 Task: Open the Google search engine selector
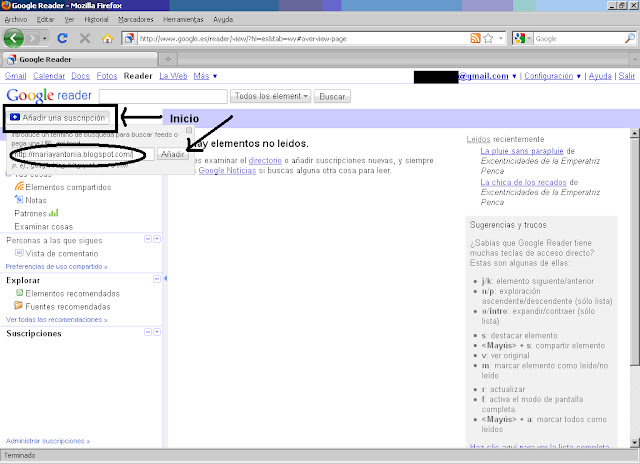point(523,39)
